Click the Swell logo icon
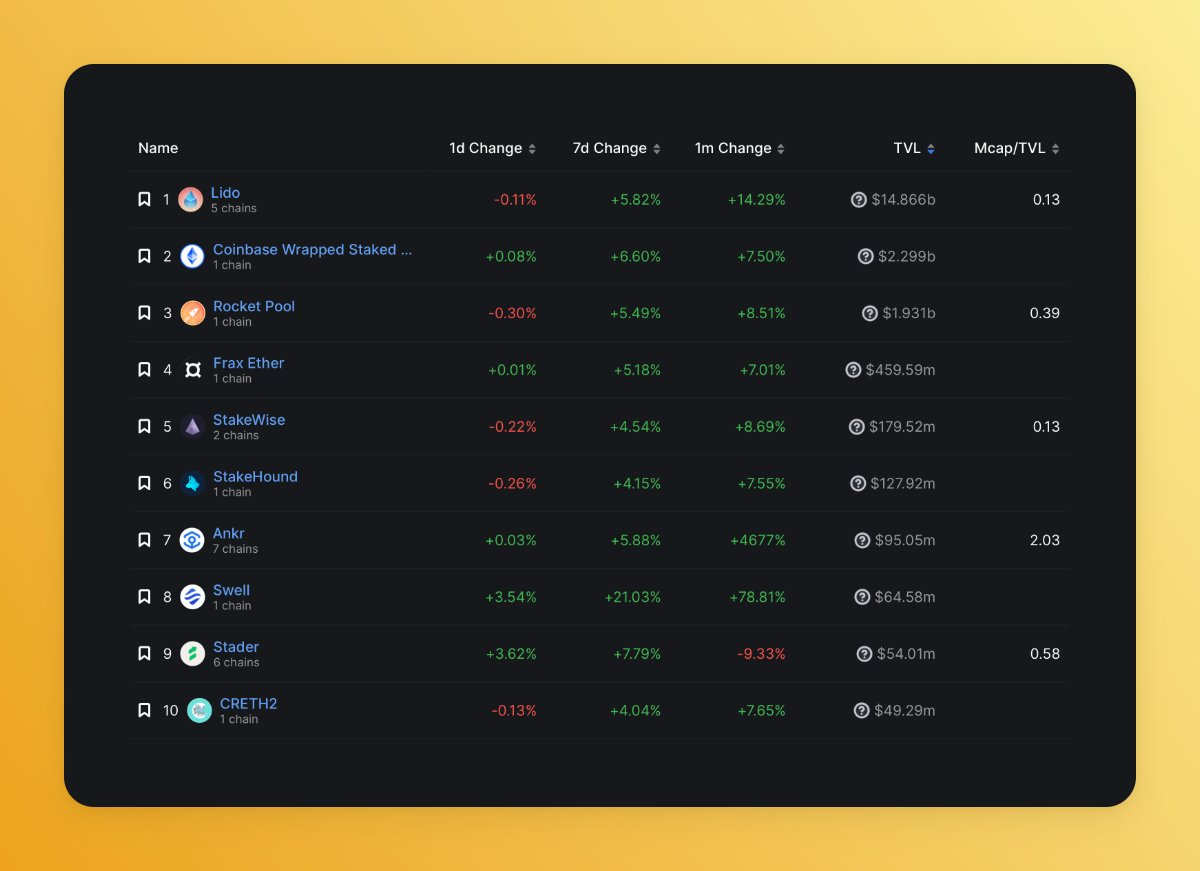This screenshot has width=1200, height=871. (192, 597)
